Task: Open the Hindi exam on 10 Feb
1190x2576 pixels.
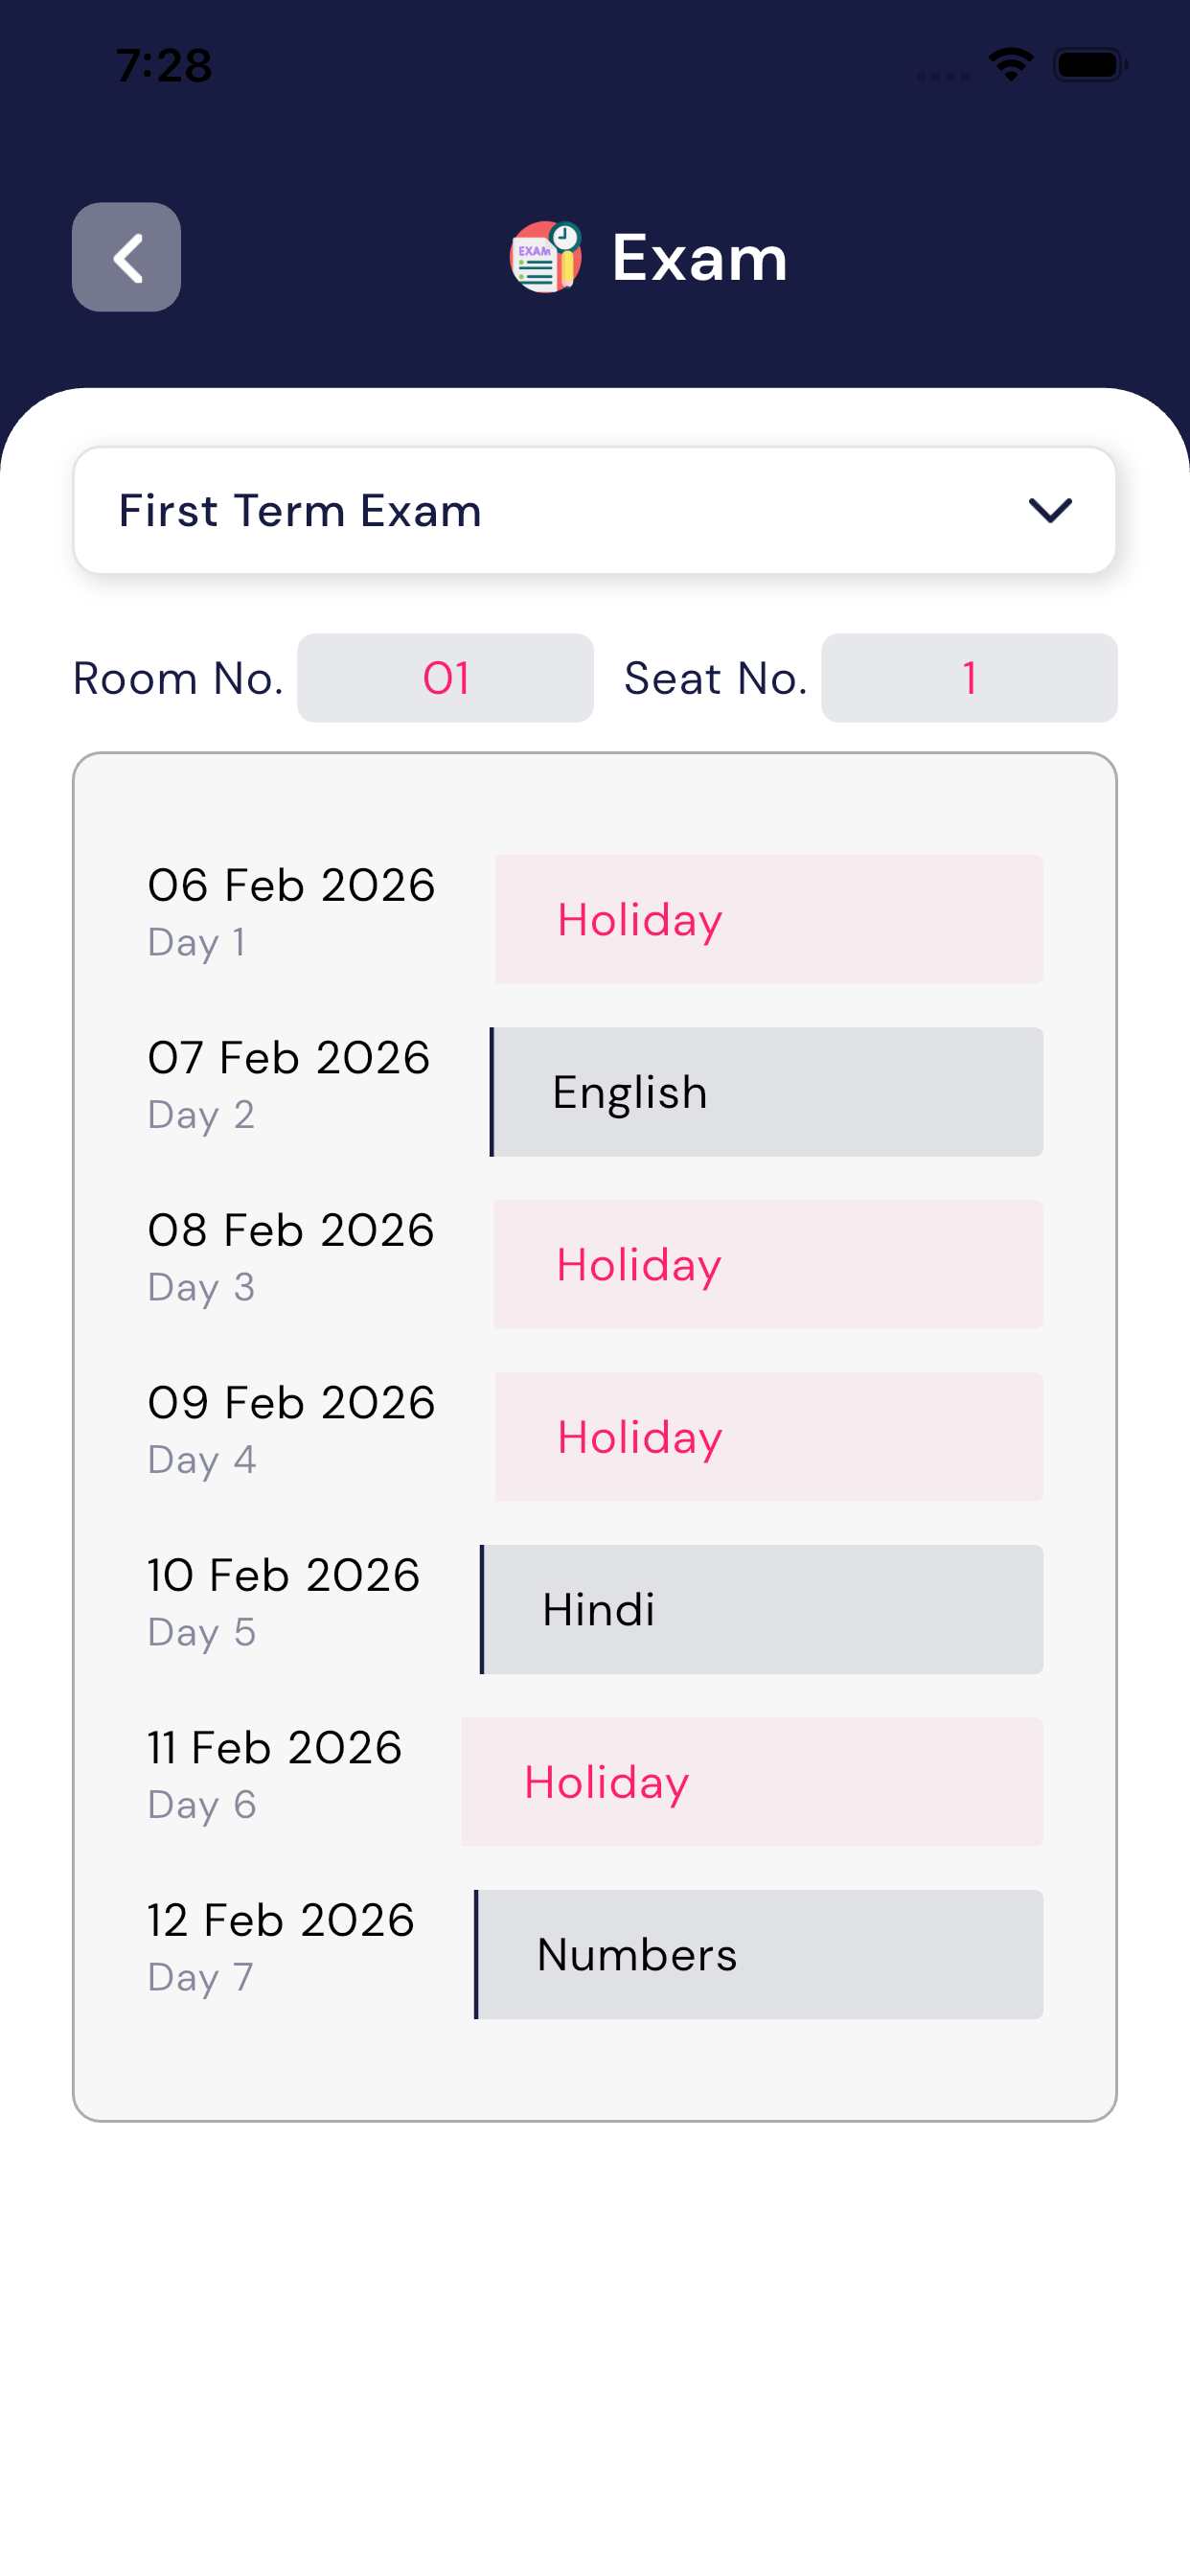Action: (x=762, y=1609)
